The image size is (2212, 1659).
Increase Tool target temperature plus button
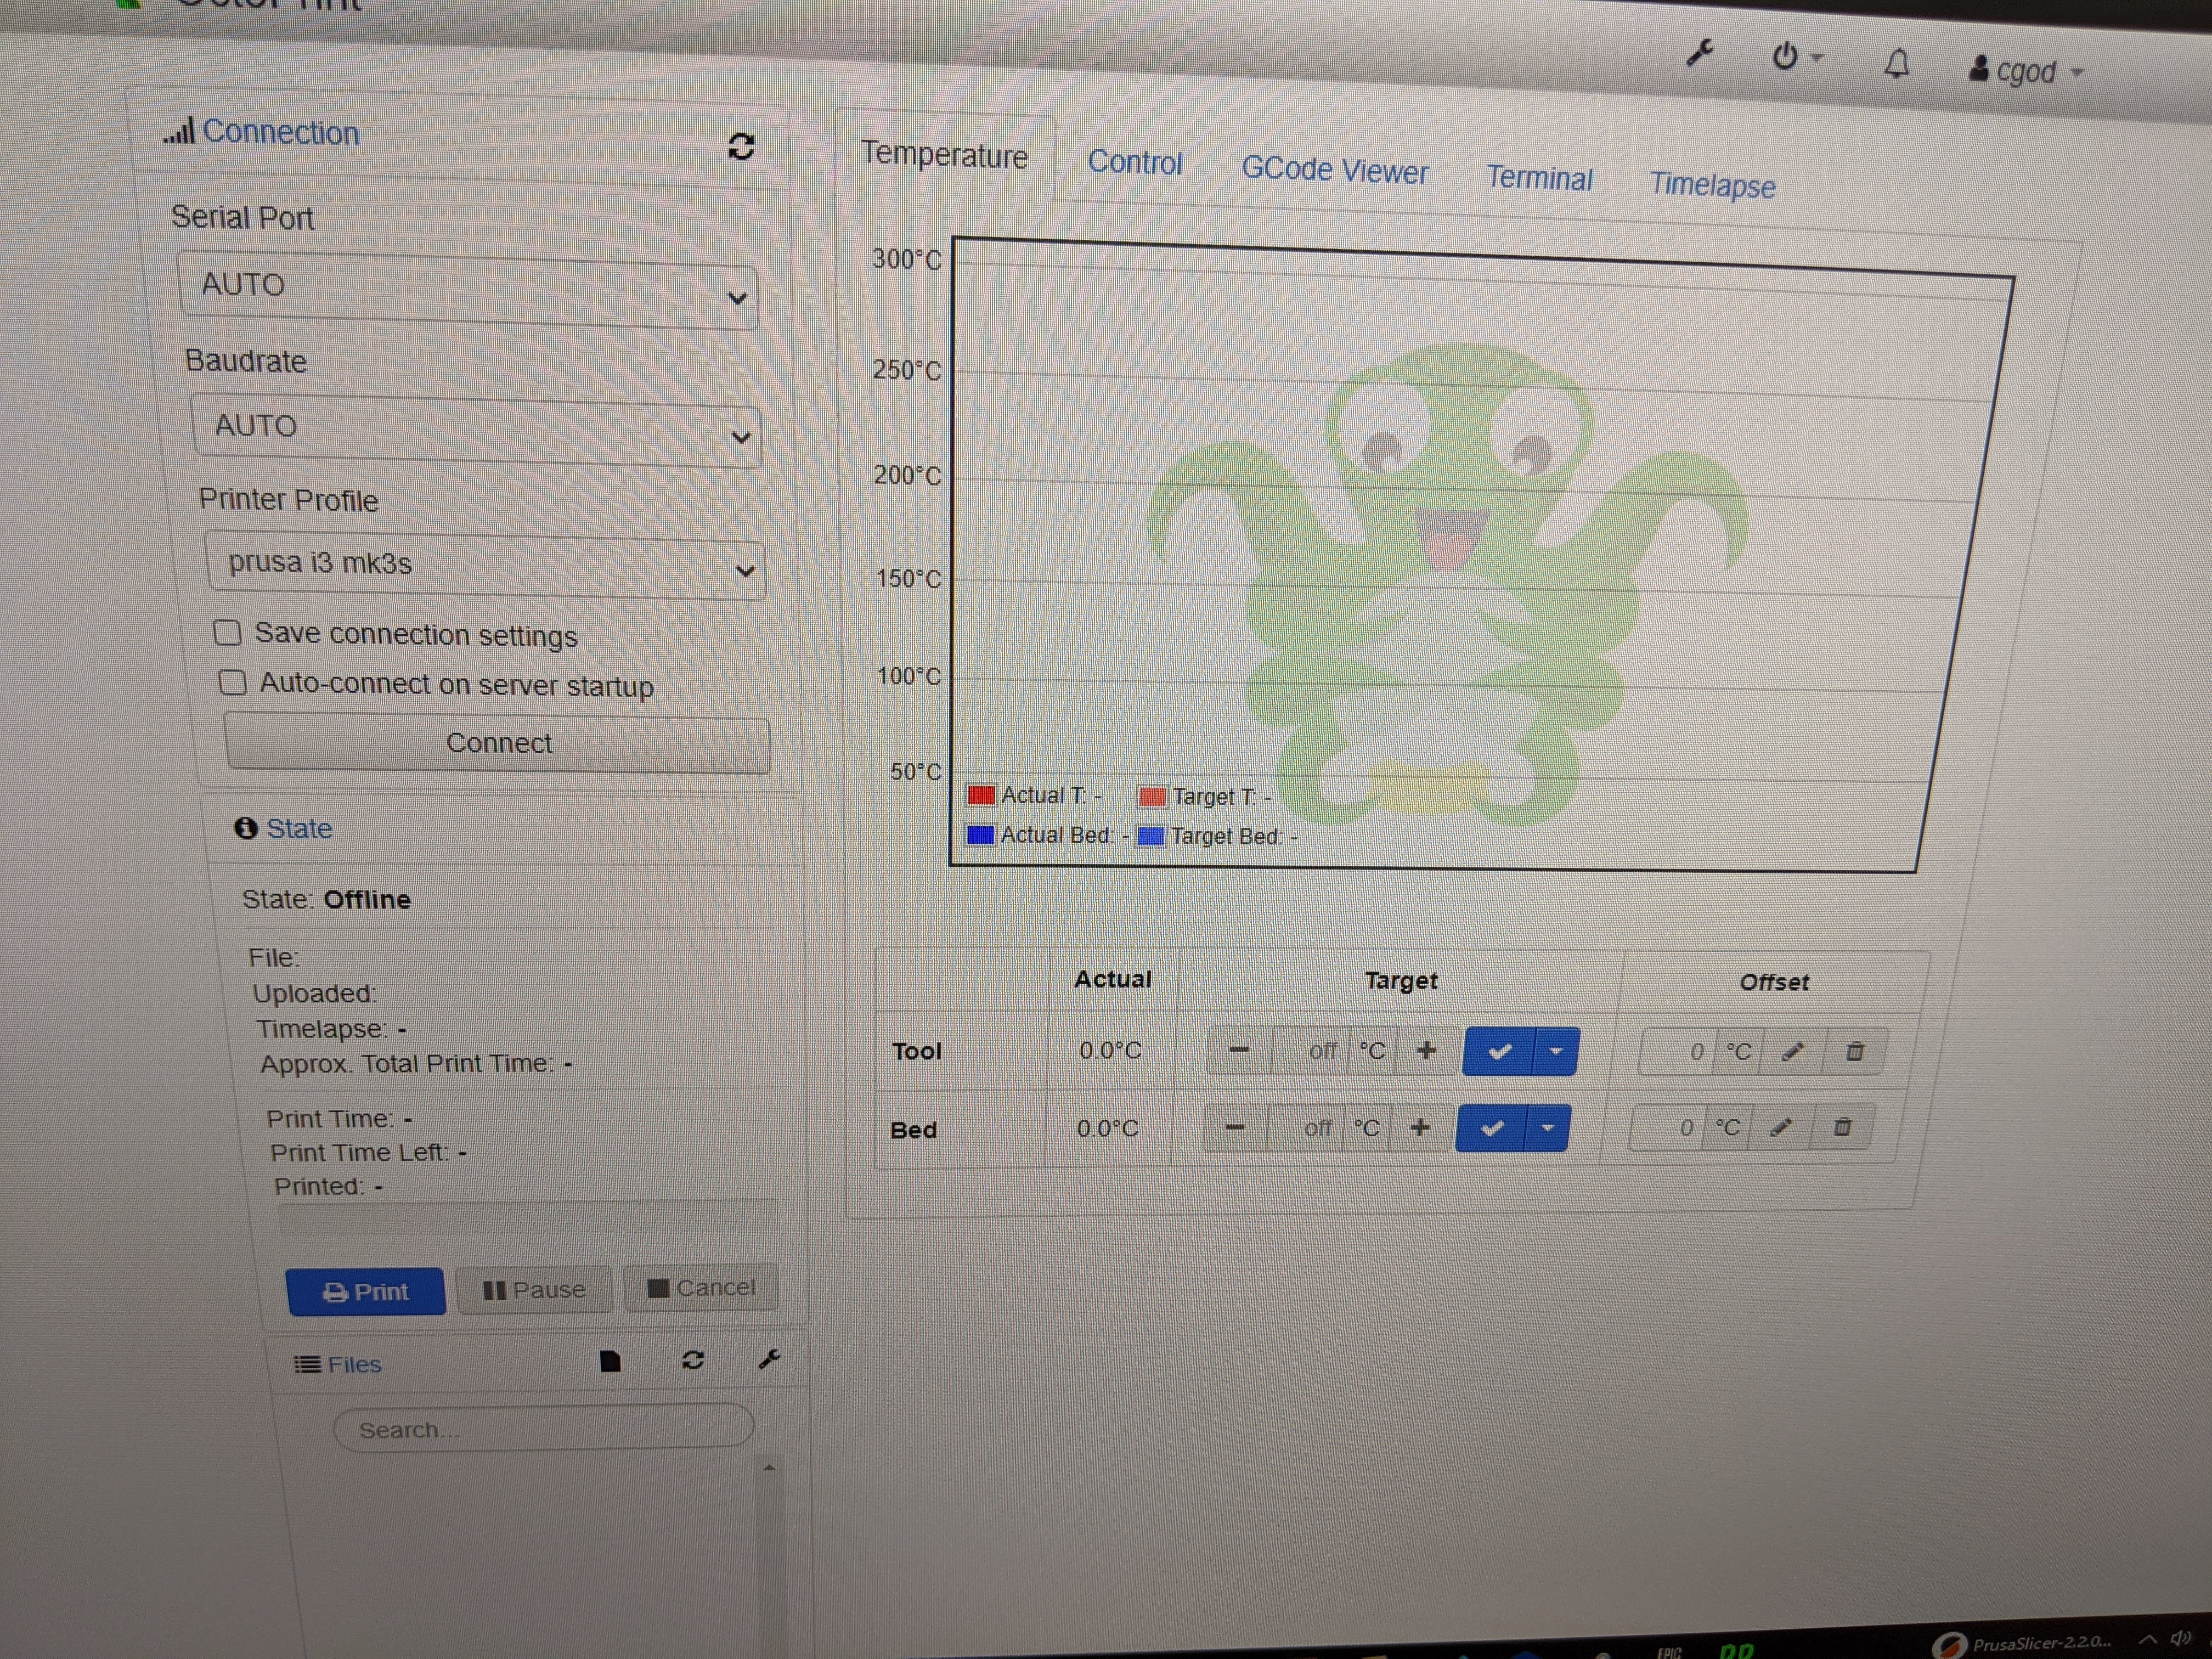coord(1427,1050)
